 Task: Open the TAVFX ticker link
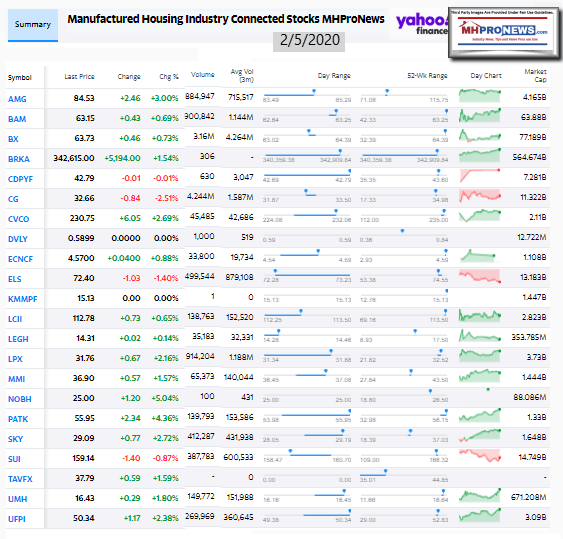(20, 479)
